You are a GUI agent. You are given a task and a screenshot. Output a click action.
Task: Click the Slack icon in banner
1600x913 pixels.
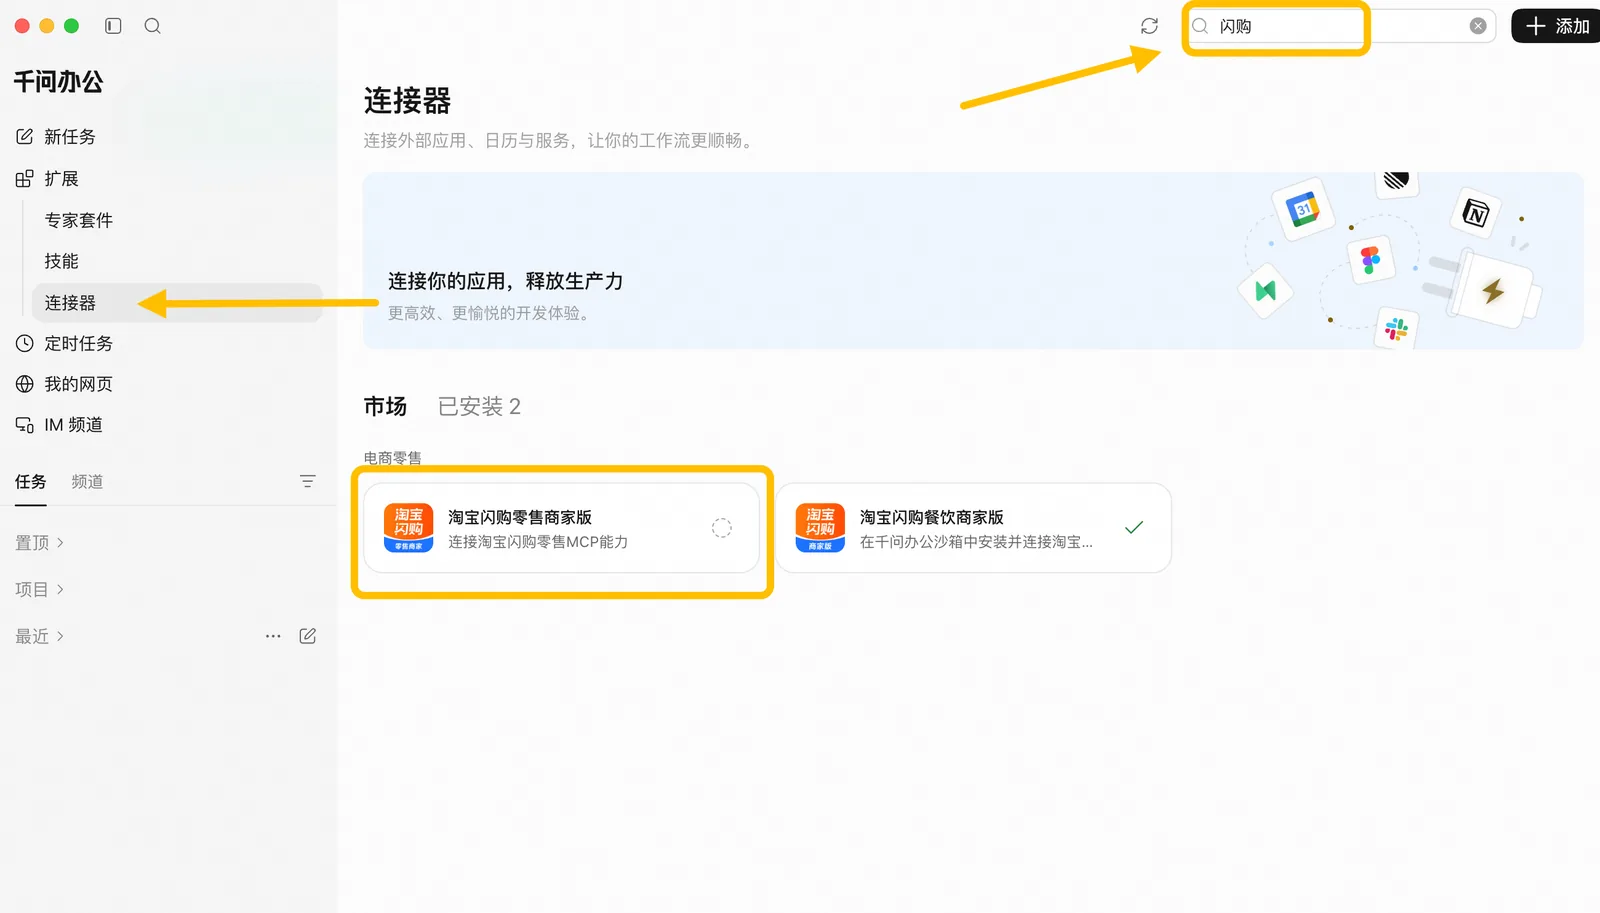pyautogui.click(x=1397, y=328)
